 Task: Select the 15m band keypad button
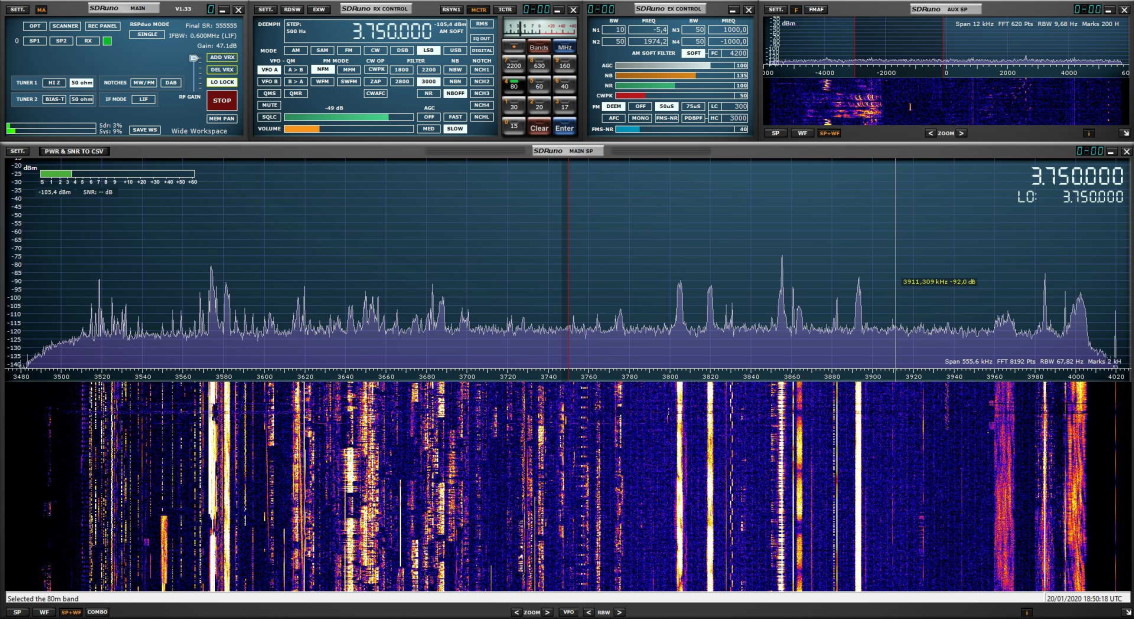coord(513,126)
